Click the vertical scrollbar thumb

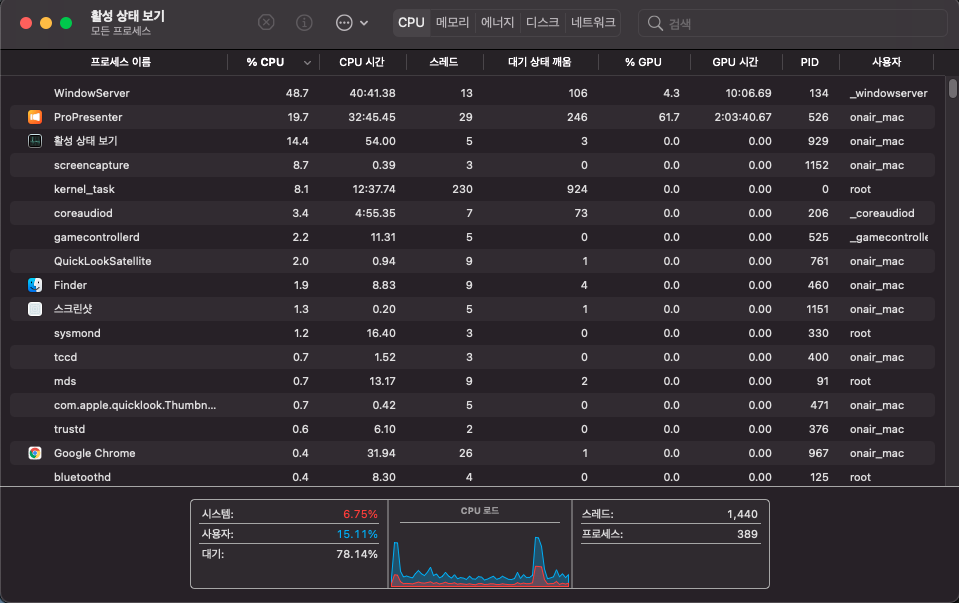pyautogui.click(x=953, y=87)
